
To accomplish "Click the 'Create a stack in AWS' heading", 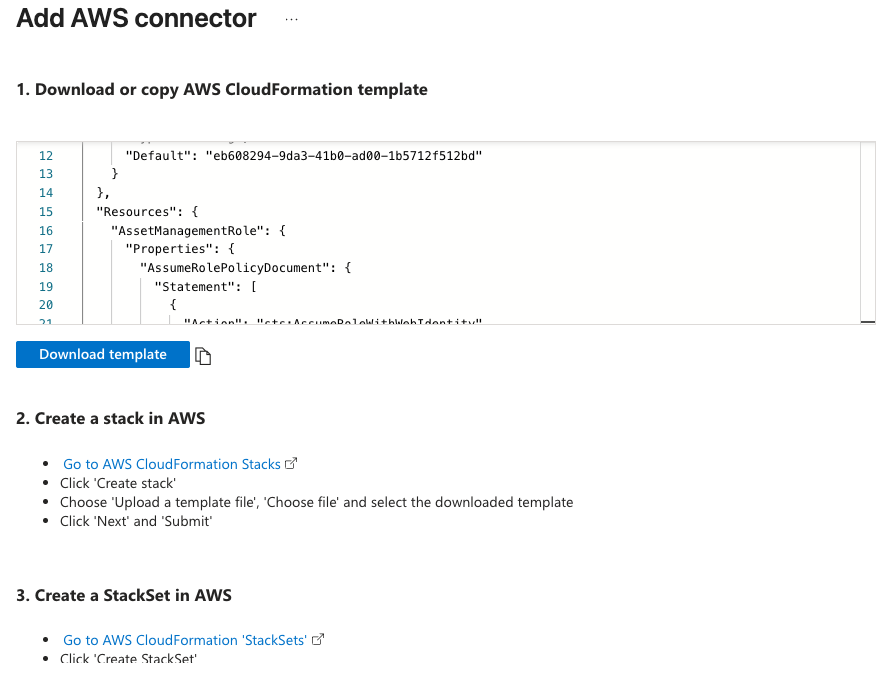I will click(x=110, y=418).
